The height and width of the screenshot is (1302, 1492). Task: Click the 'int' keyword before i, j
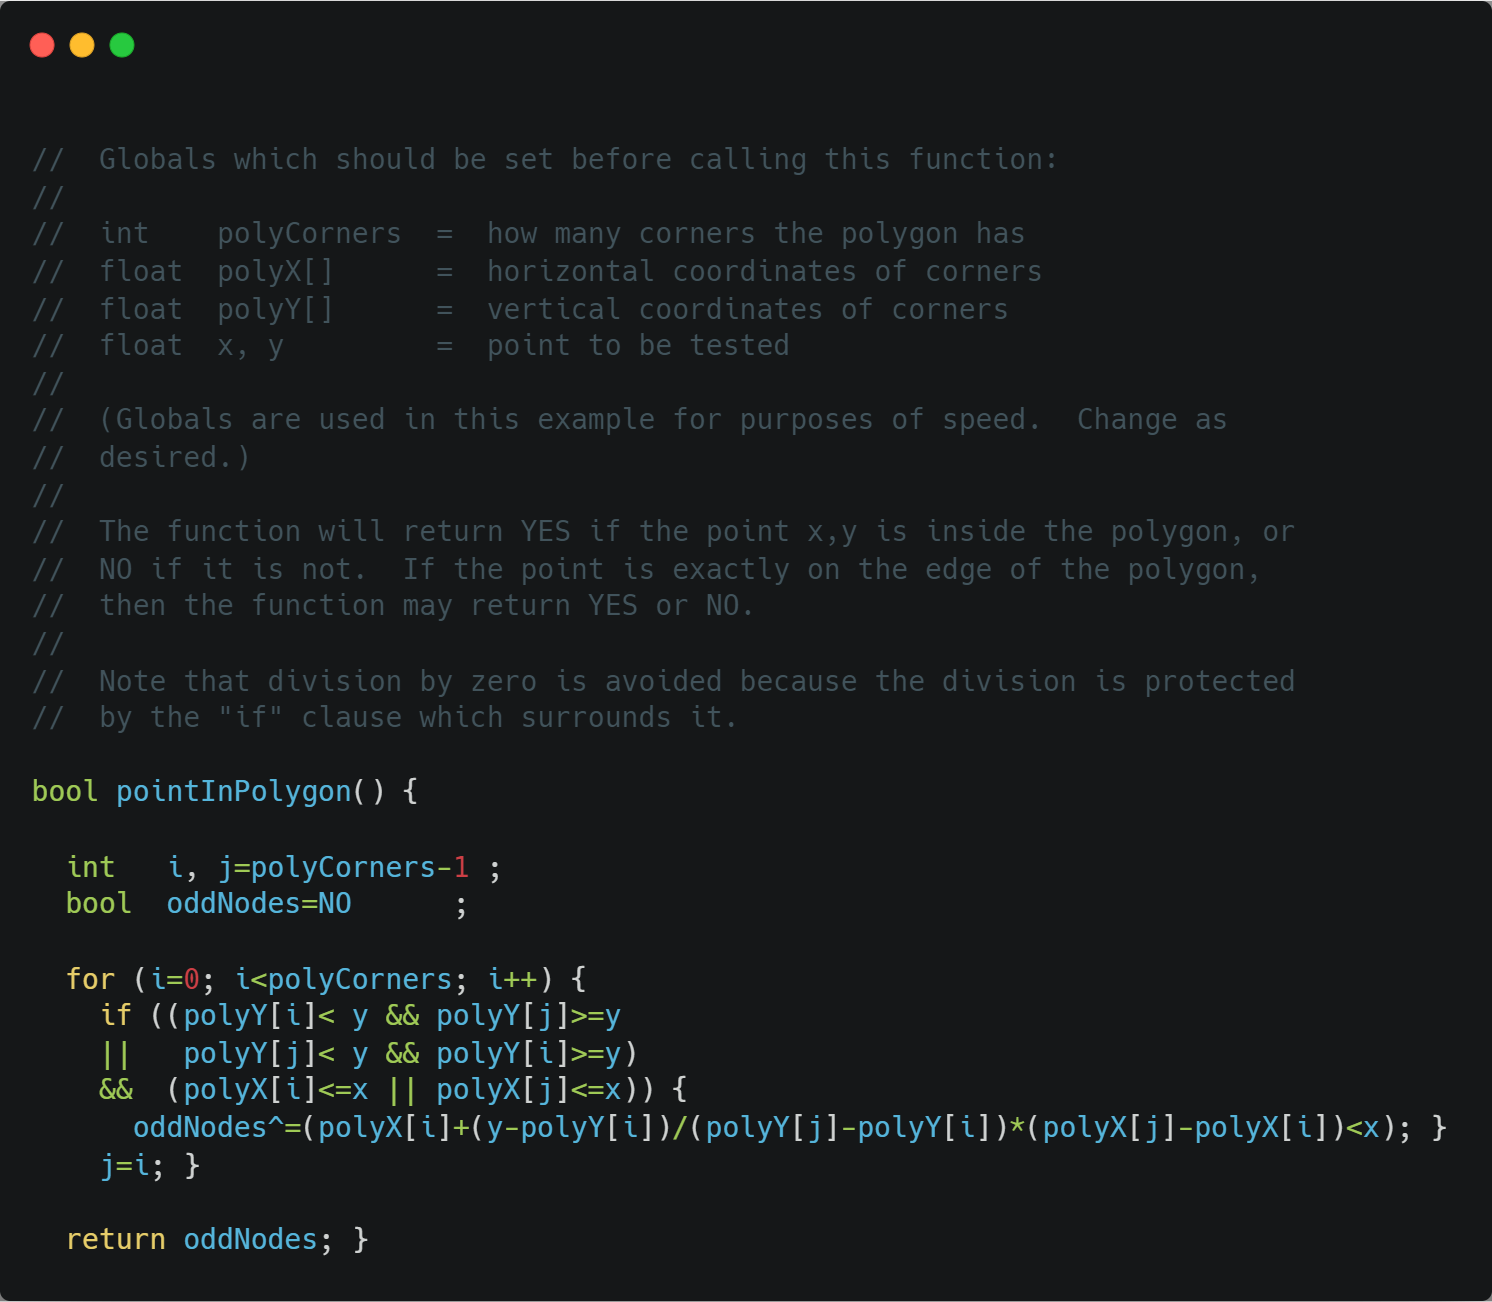click(x=91, y=868)
